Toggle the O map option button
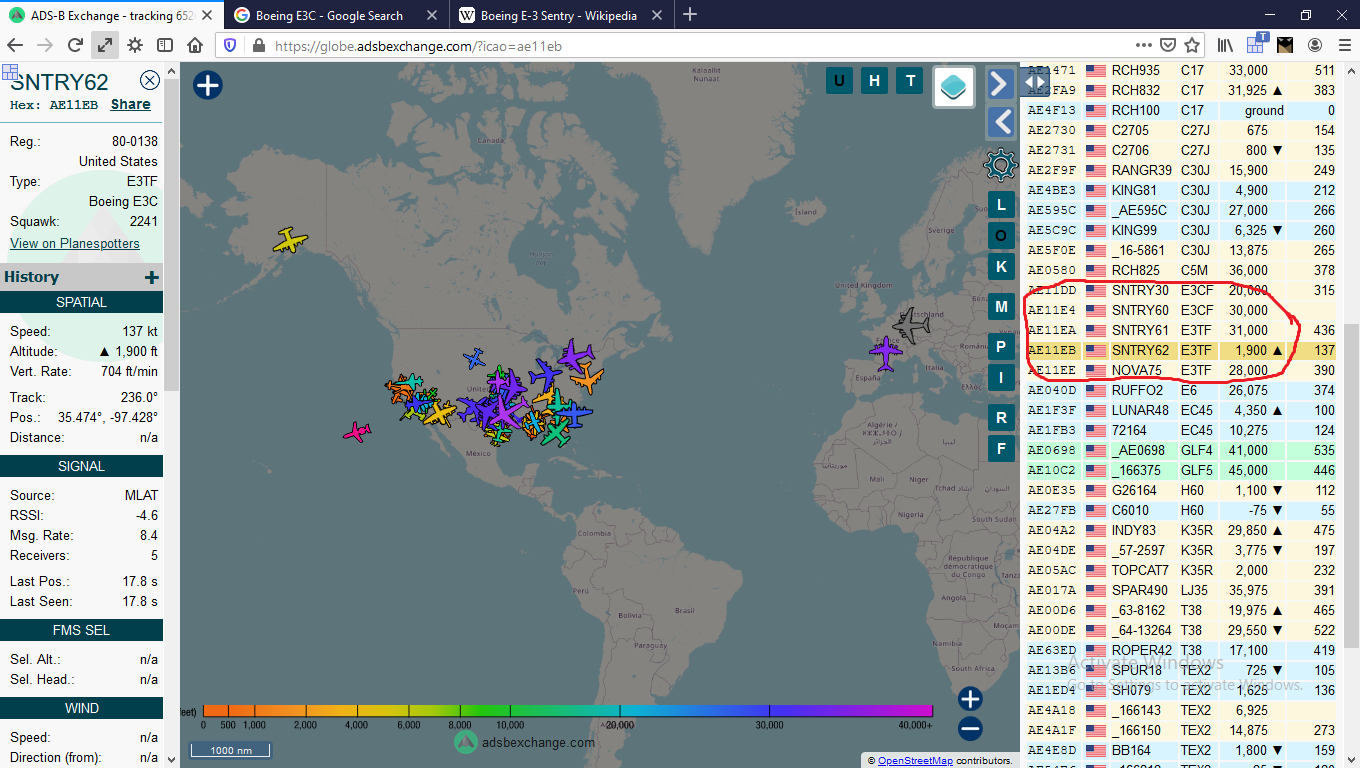Viewport: 1360px width, 768px height. point(1001,235)
